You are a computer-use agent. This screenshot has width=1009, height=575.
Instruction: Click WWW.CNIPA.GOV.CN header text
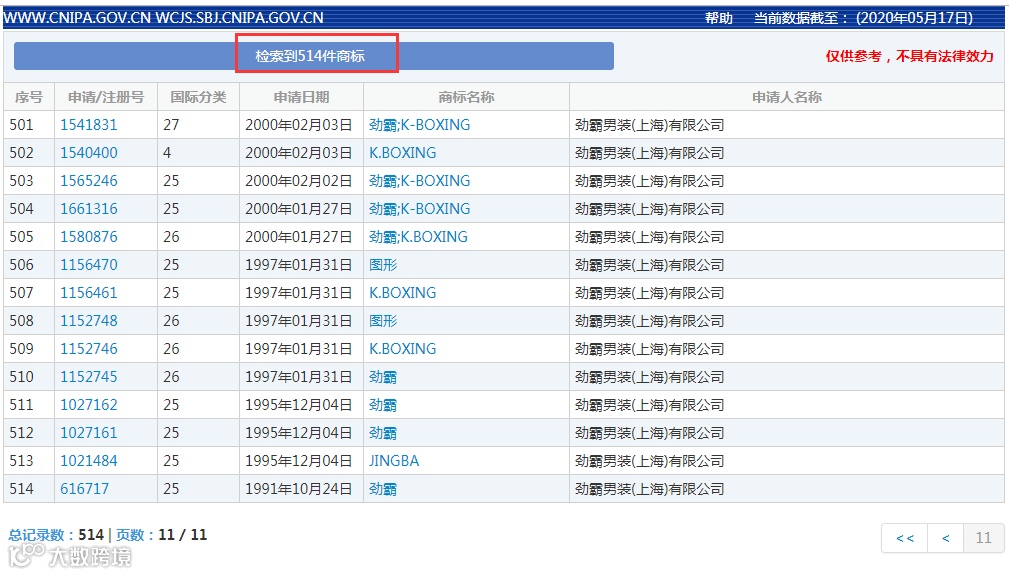tap(77, 17)
